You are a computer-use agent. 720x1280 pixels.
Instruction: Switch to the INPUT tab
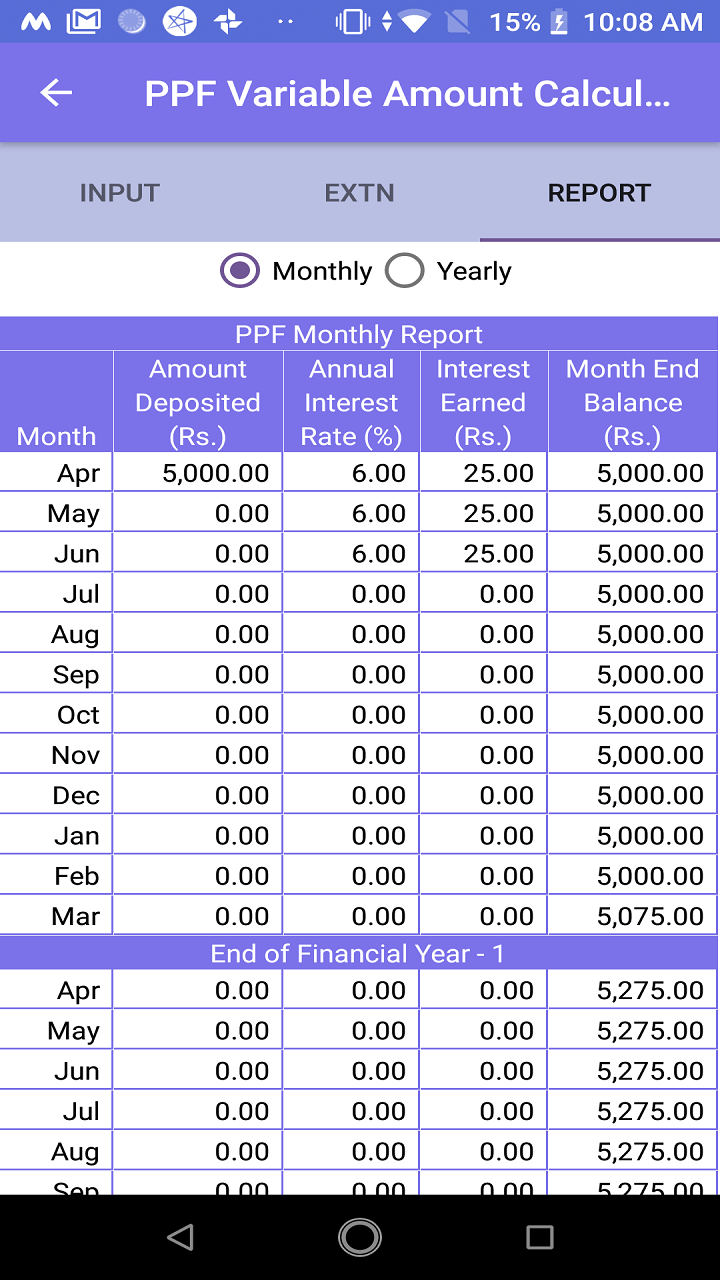[x=120, y=192]
